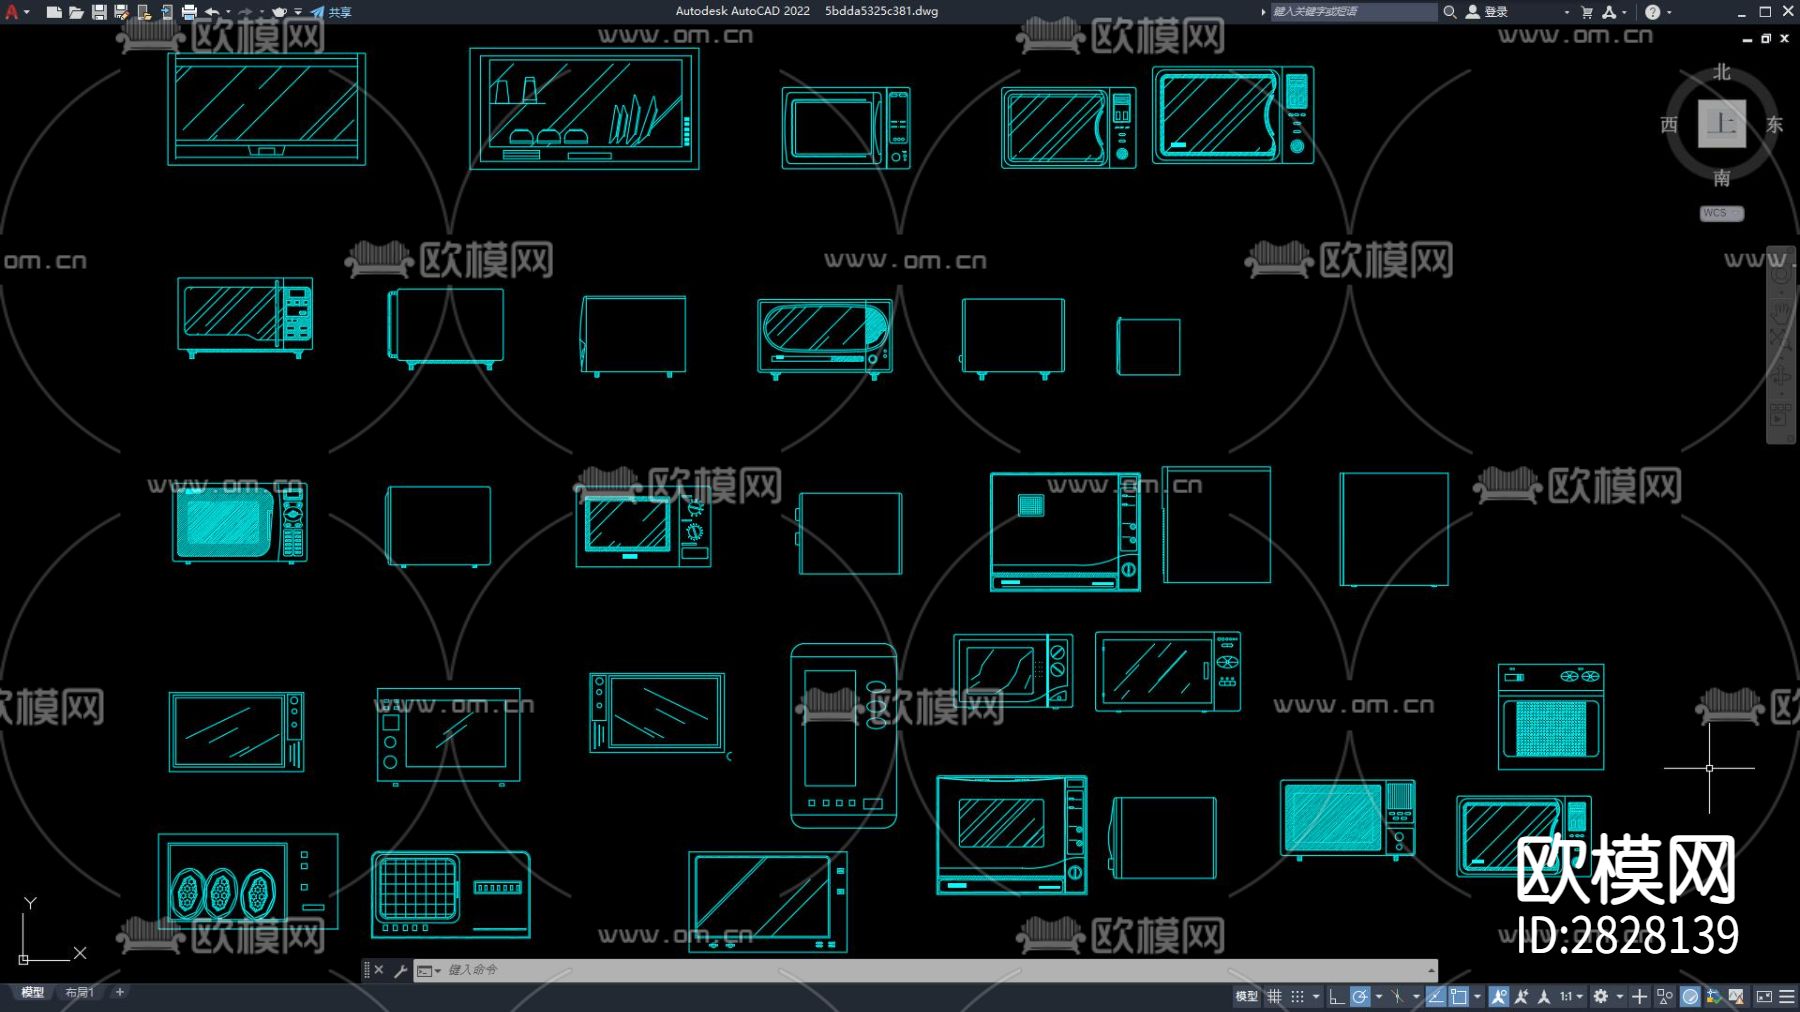This screenshot has width=1800, height=1012.
Task: Expand object snap settings dropdown
Action: tap(1478, 997)
